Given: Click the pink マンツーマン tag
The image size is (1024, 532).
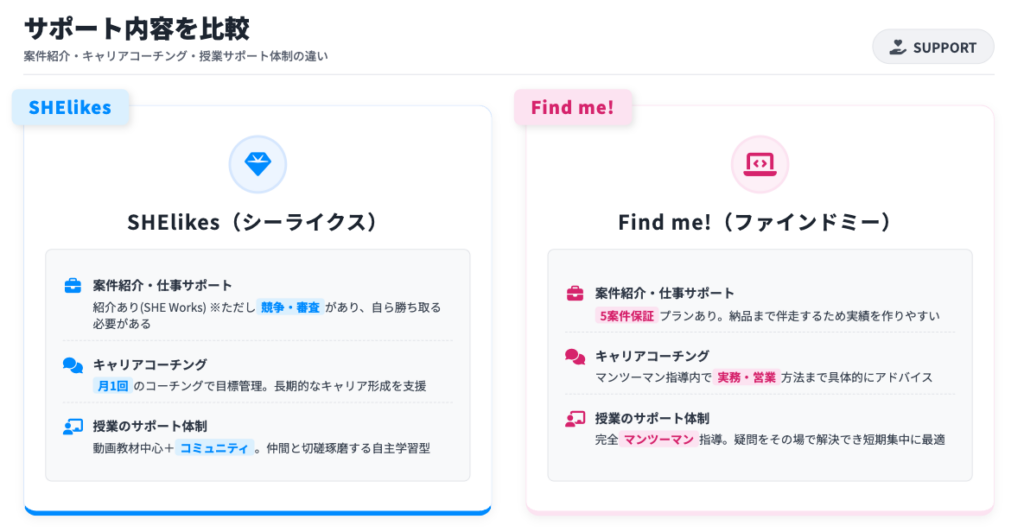Looking at the screenshot, I should click(x=658, y=439).
